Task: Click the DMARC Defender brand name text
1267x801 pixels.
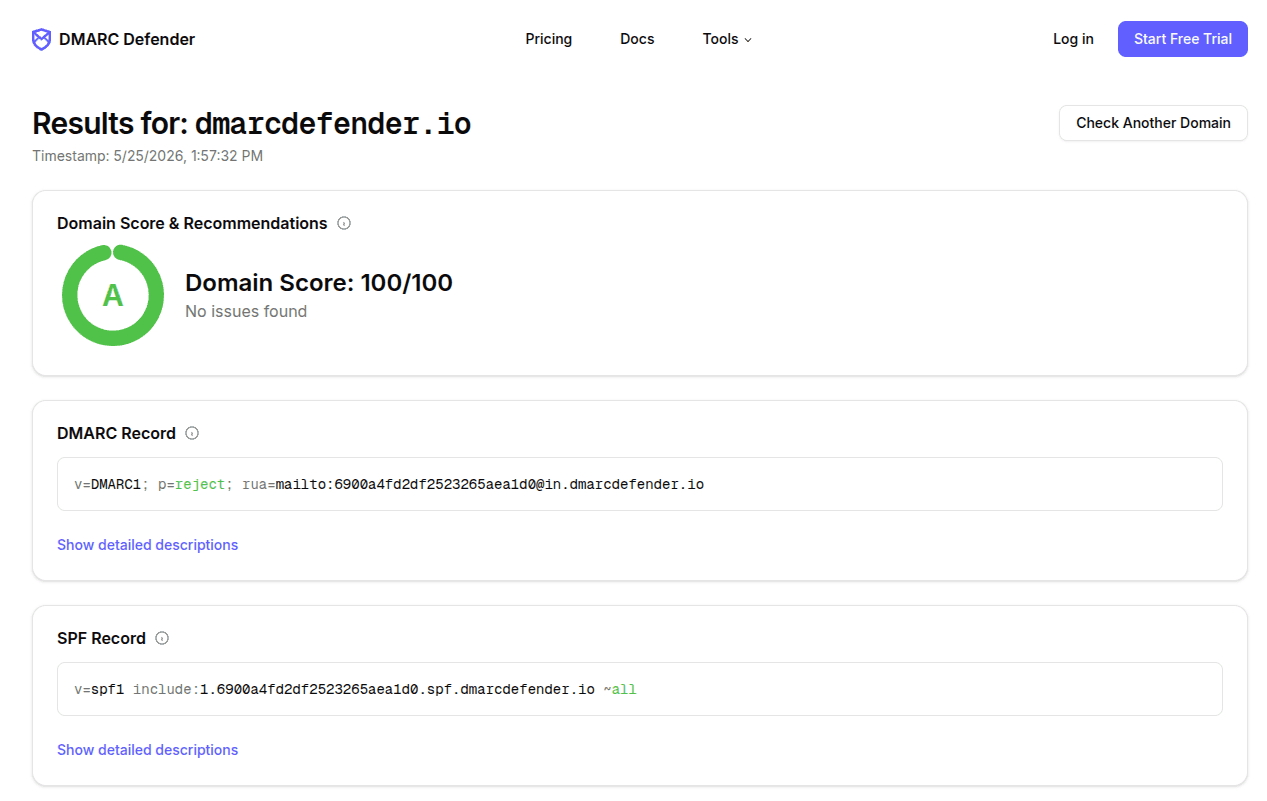Action: pyautogui.click(x=127, y=39)
